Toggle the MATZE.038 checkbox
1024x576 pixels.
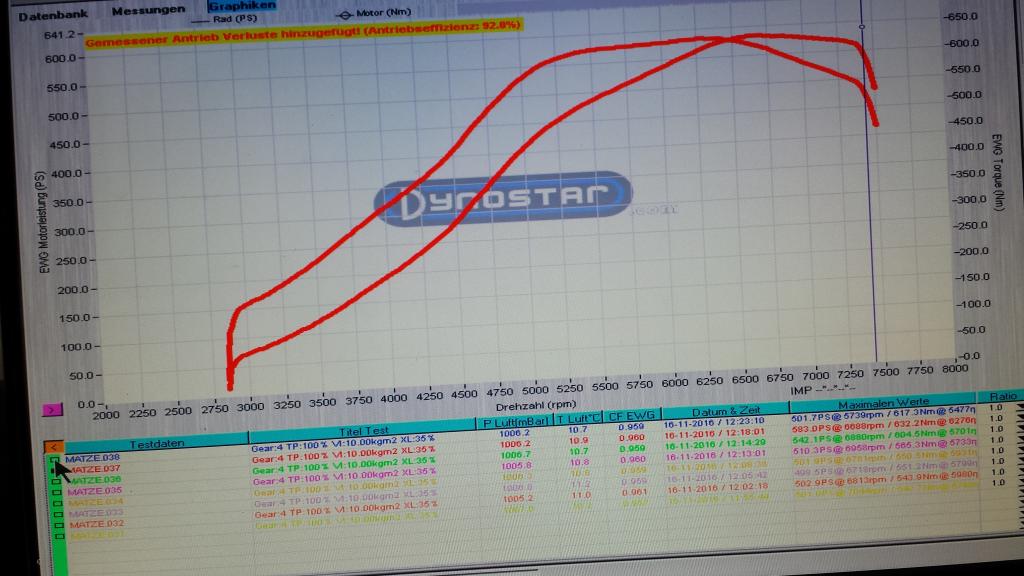[56, 458]
